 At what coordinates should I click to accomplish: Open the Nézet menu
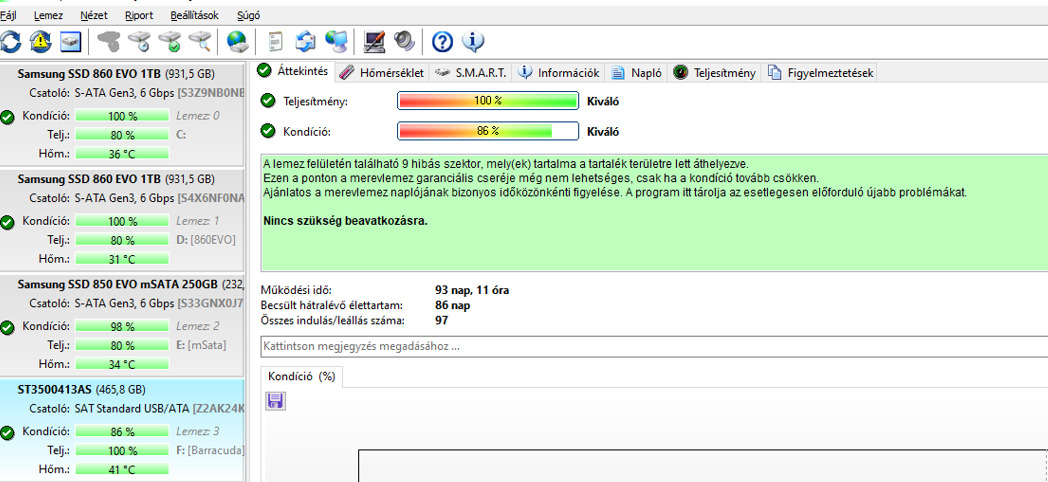94,15
